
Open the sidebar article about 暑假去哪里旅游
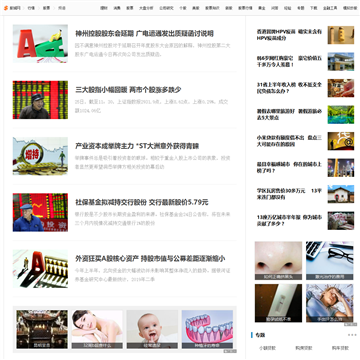click(x=289, y=114)
